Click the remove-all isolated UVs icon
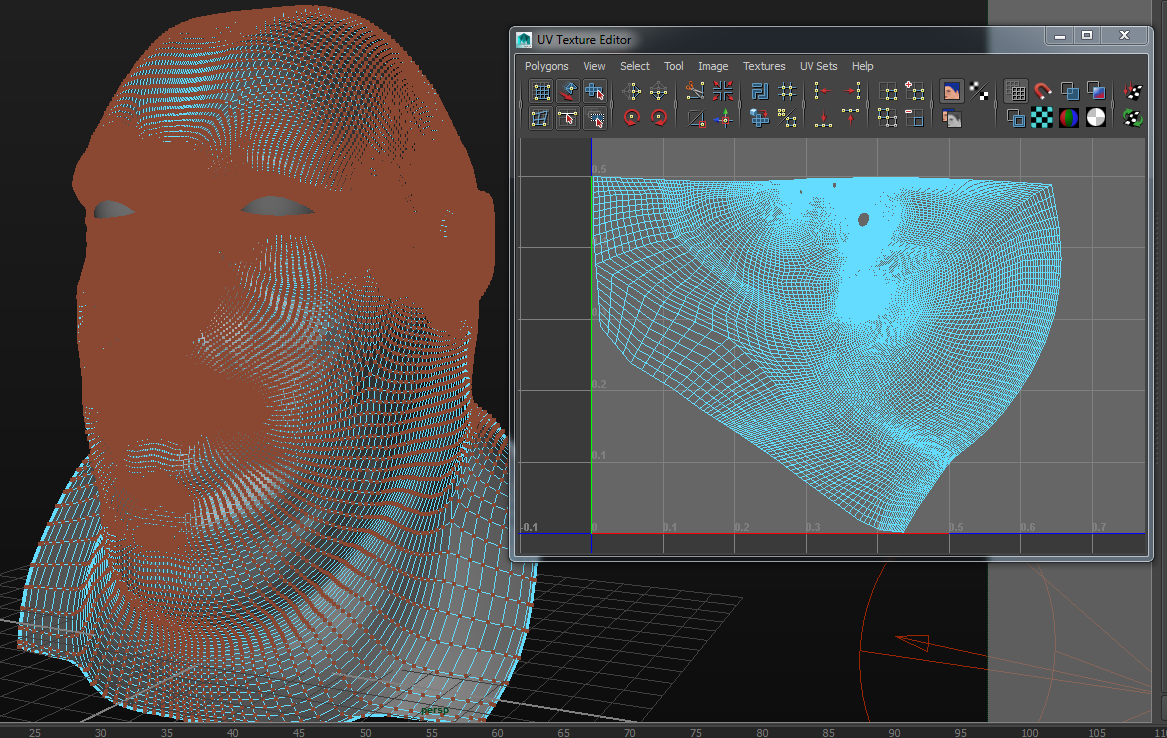The height and width of the screenshot is (738, 1167). [x=887, y=118]
